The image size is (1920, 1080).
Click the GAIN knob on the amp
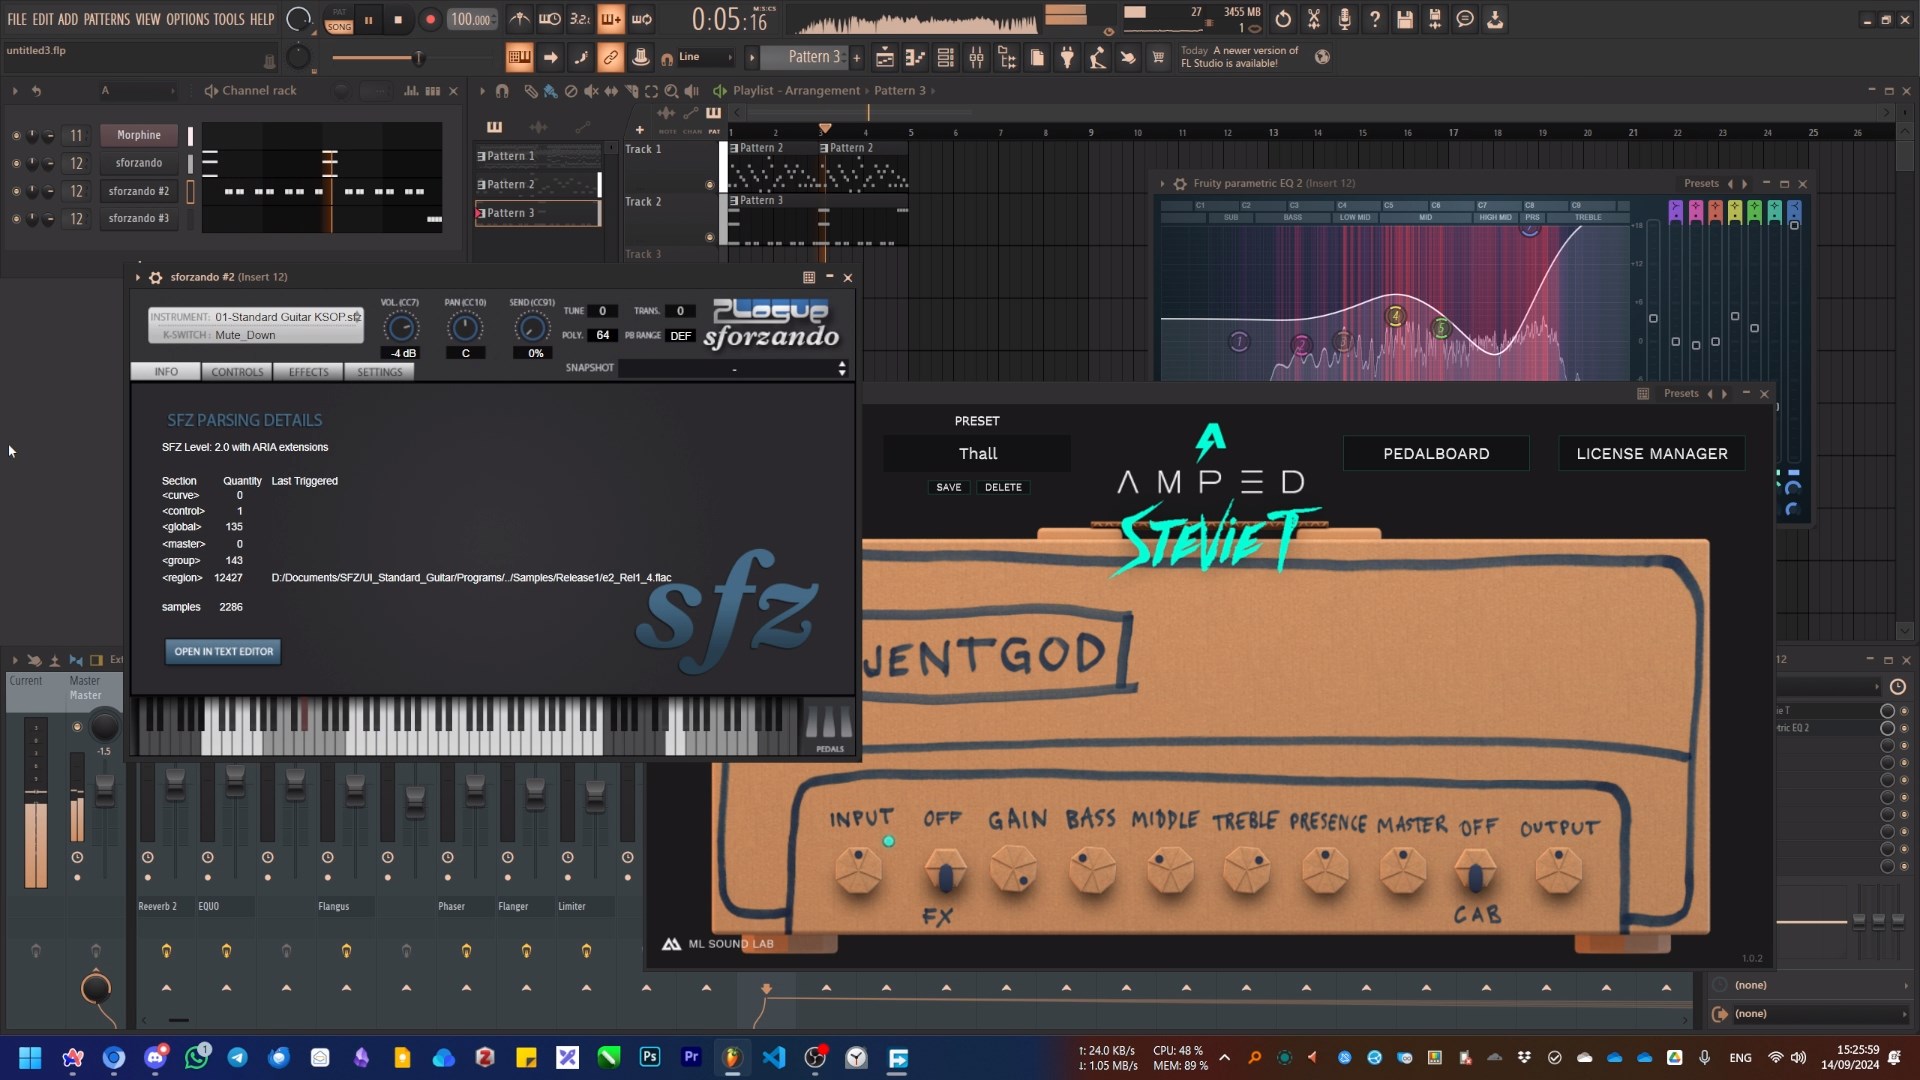[x=1013, y=870]
